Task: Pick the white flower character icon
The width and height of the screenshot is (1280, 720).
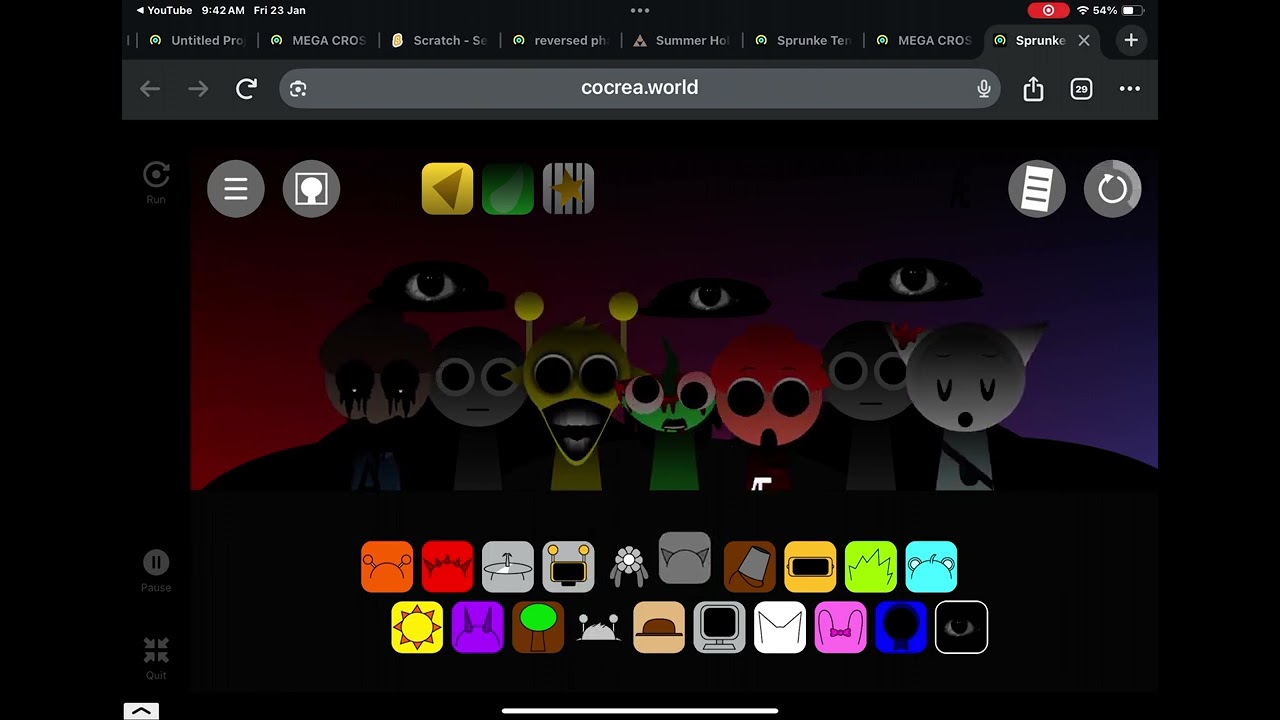Action: [x=628, y=567]
